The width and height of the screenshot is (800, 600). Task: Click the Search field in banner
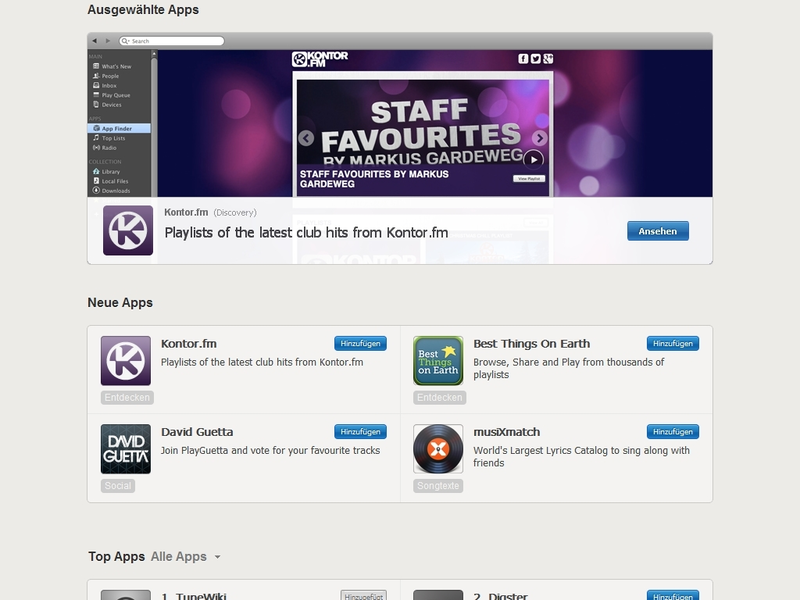(x=172, y=41)
